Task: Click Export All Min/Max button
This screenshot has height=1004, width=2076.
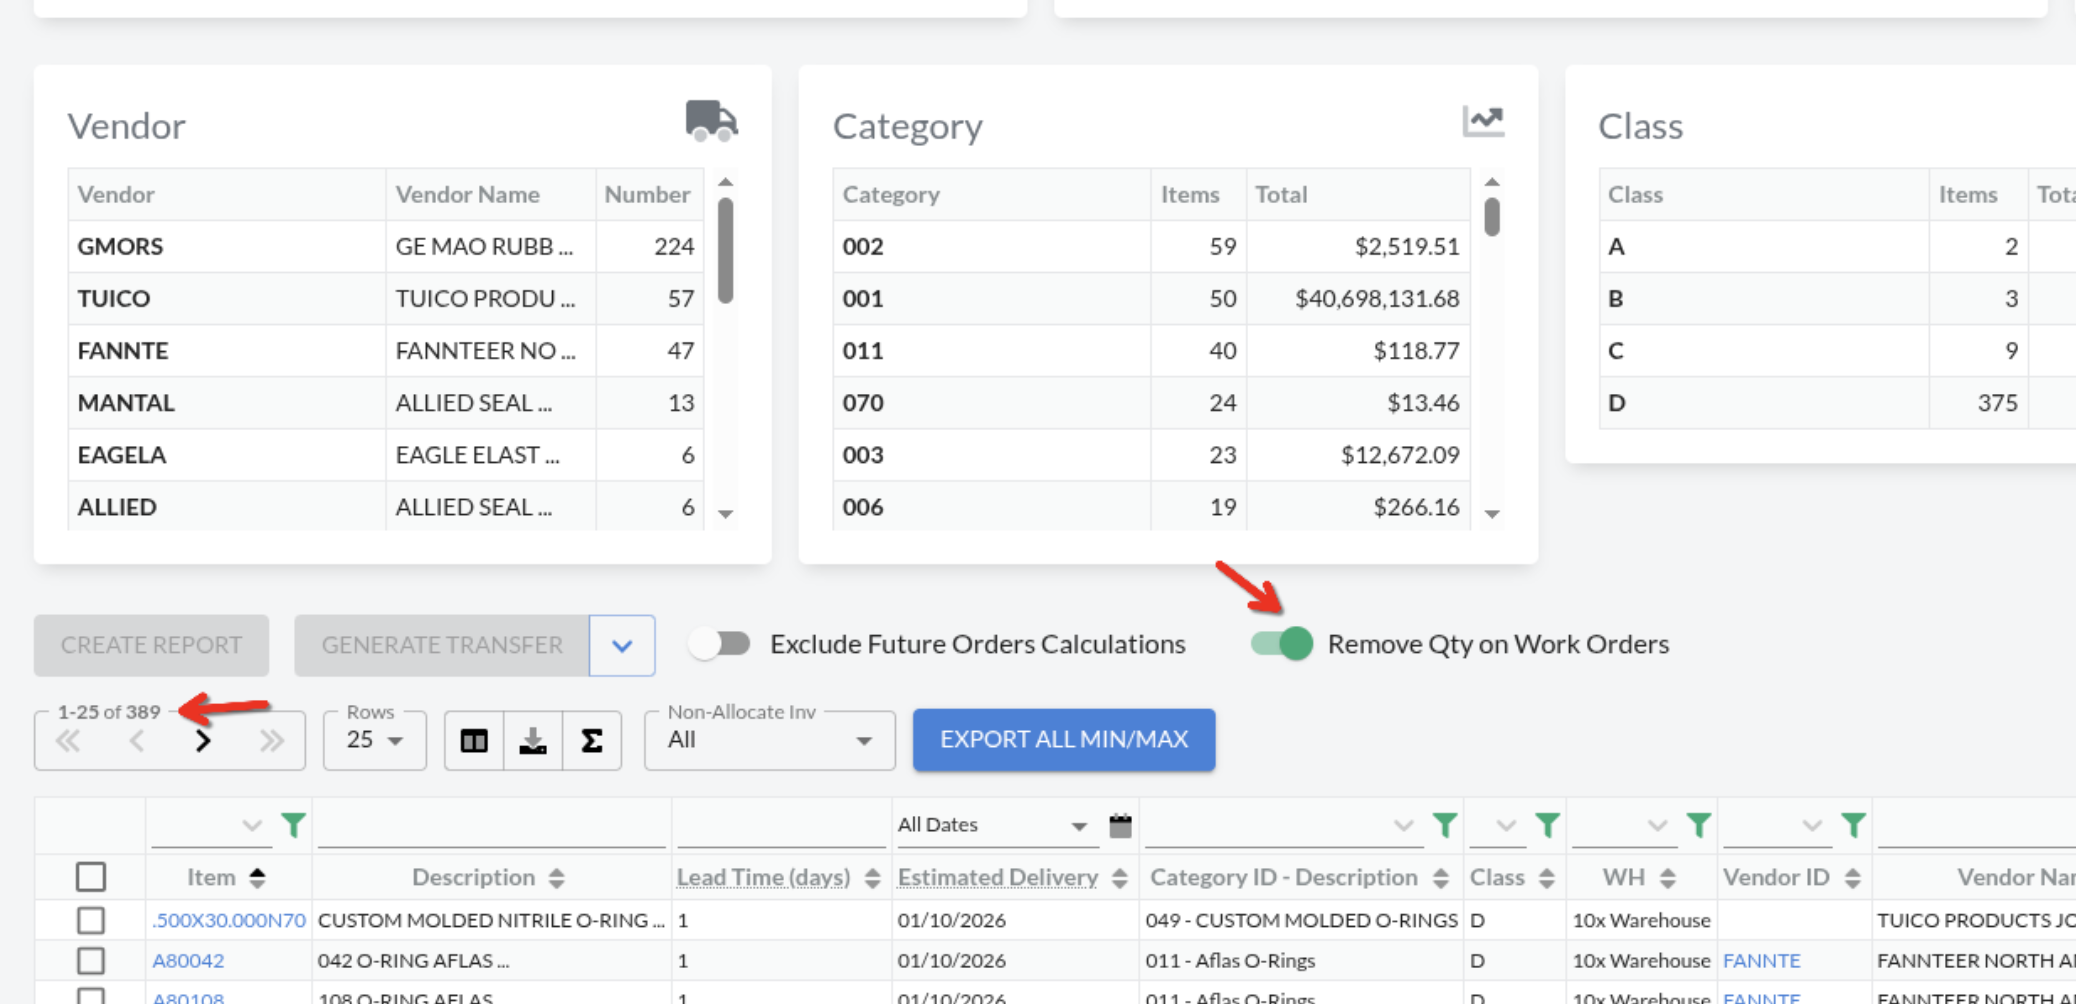Action: [1064, 740]
